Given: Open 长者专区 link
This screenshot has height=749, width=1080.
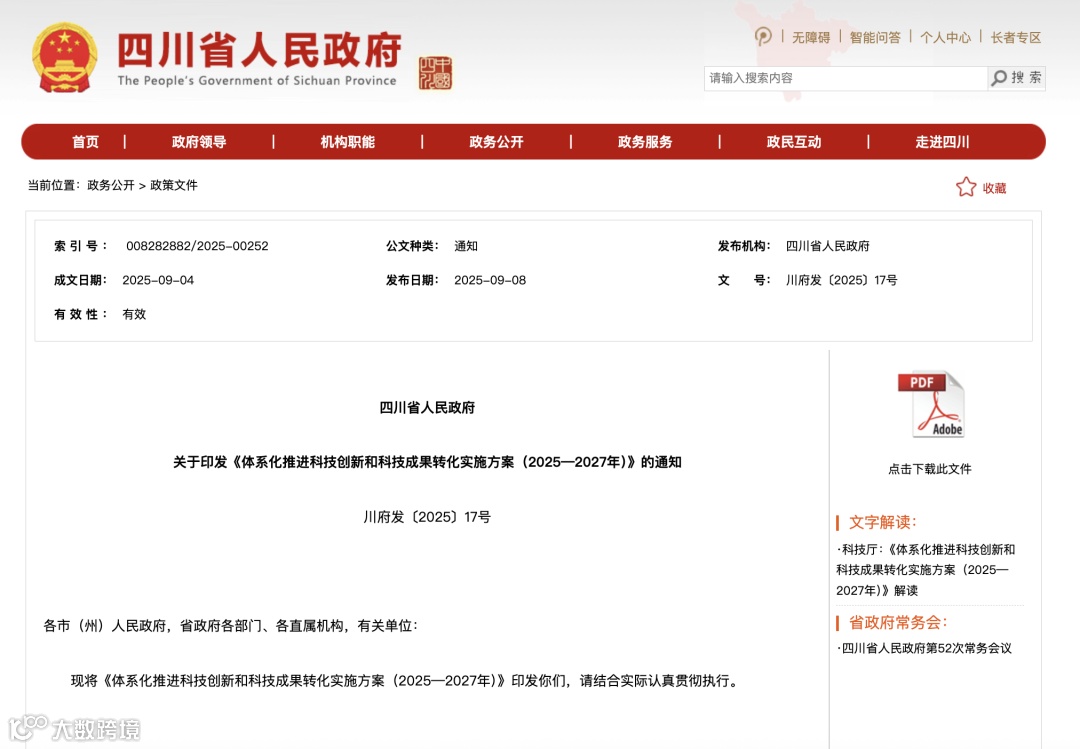Looking at the screenshot, I should (x=1016, y=37).
